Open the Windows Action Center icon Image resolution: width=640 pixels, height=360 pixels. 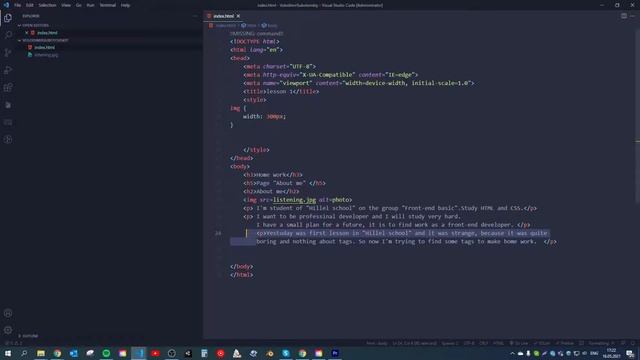pos(631,353)
